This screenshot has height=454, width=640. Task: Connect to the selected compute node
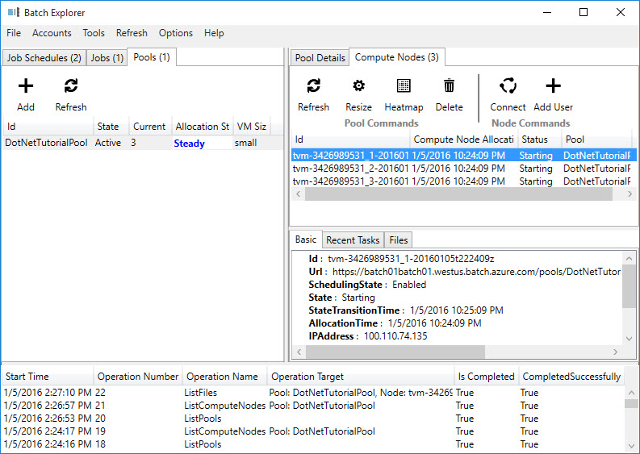508,87
